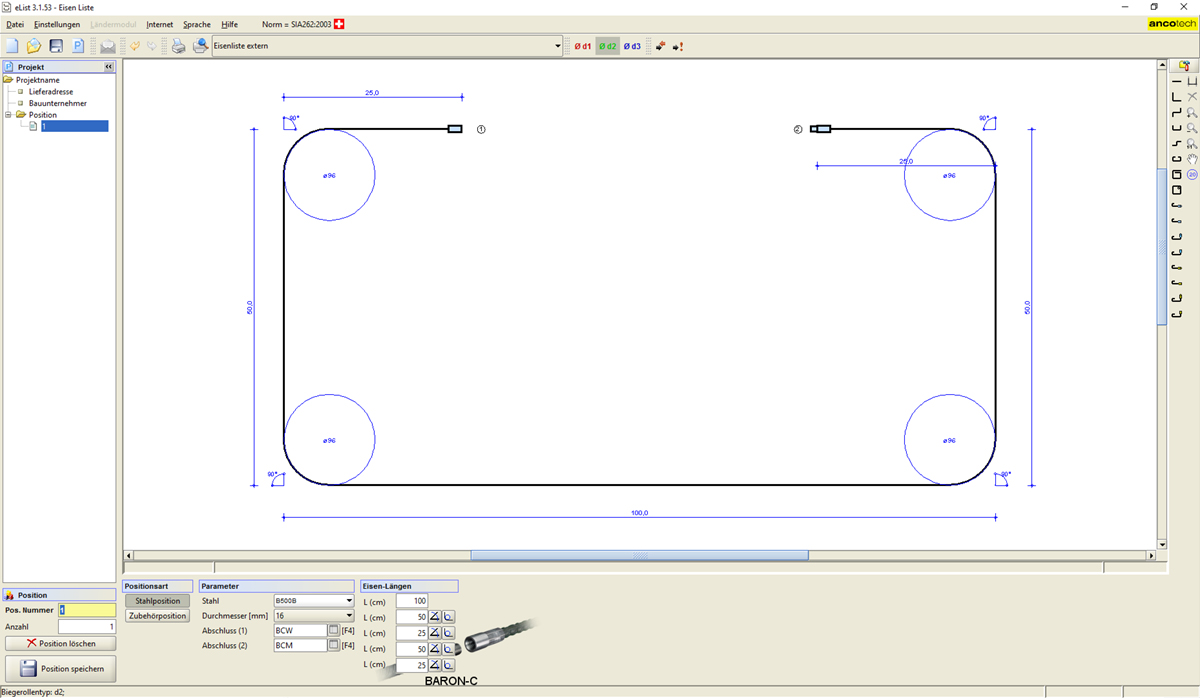The image size is (1200, 698).
Task: Open the Einstellungen menu
Action: click(x=57, y=24)
